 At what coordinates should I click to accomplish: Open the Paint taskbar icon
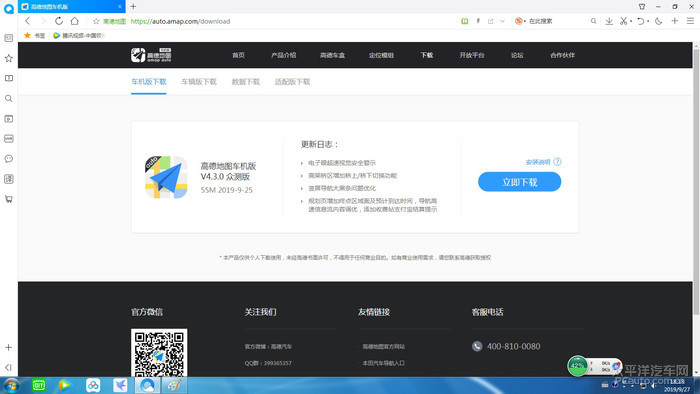tap(175, 386)
